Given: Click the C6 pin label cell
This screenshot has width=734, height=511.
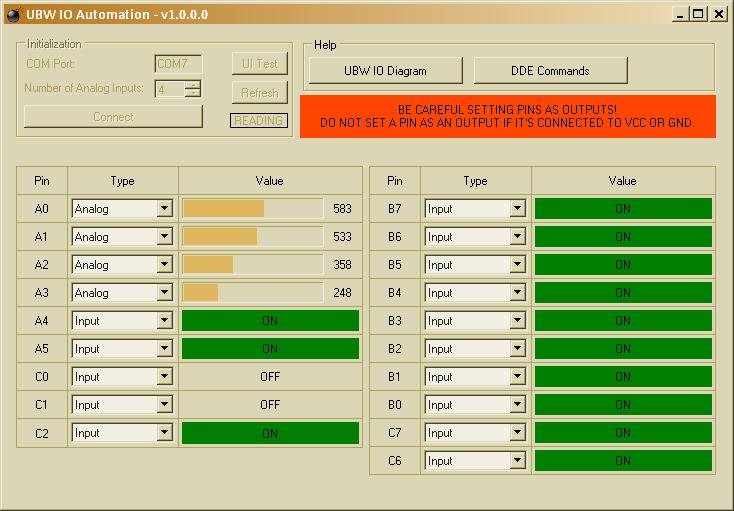Looking at the screenshot, I should pyautogui.click(x=395, y=461).
